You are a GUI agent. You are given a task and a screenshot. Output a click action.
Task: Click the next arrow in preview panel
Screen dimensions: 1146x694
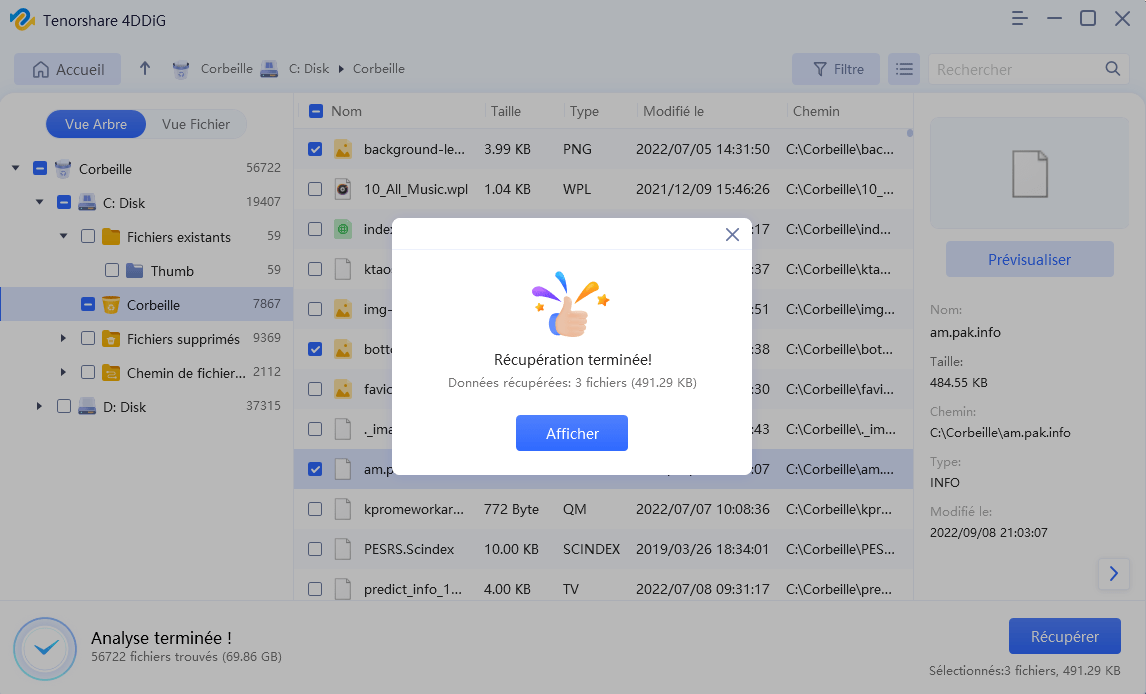click(x=1113, y=573)
